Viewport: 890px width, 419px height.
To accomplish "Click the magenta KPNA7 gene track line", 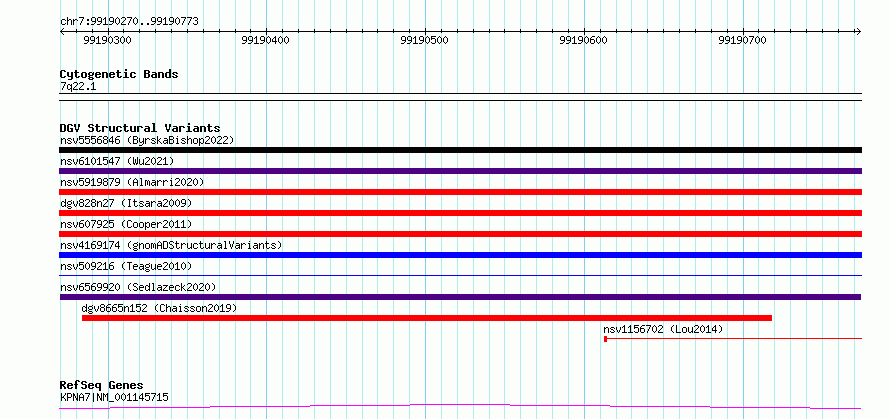I will (460, 406).
